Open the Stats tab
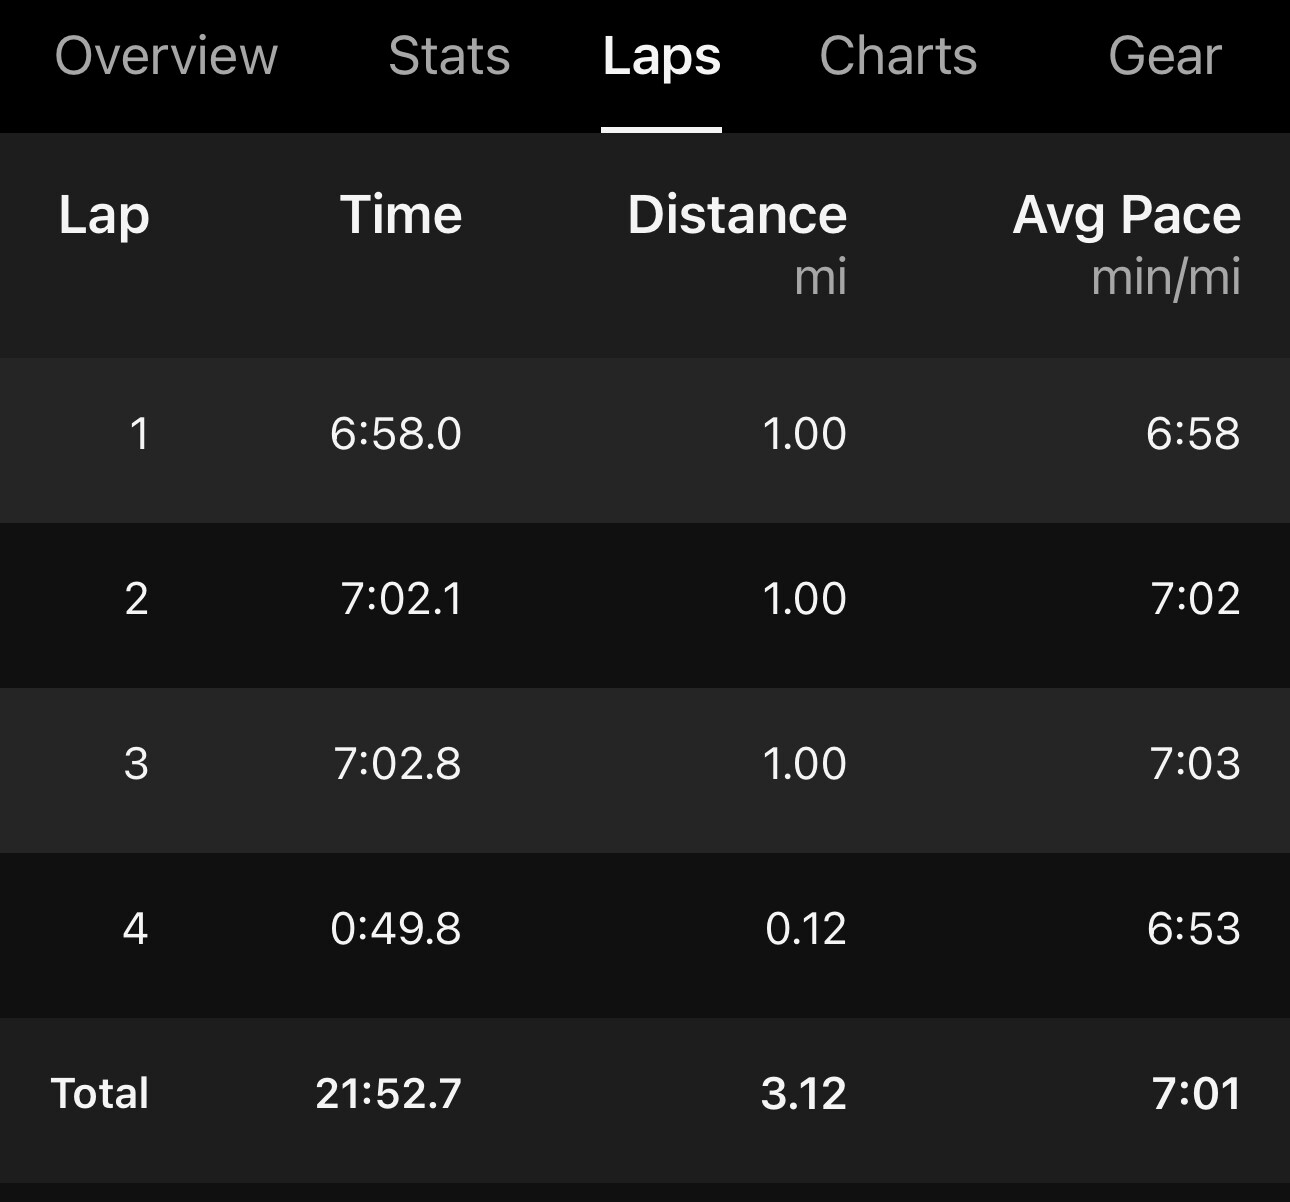1290x1202 pixels. point(449,56)
